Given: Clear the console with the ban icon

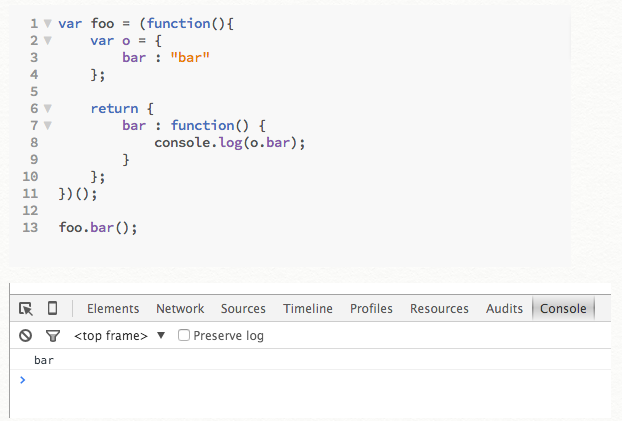Looking at the screenshot, I should (x=25, y=335).
